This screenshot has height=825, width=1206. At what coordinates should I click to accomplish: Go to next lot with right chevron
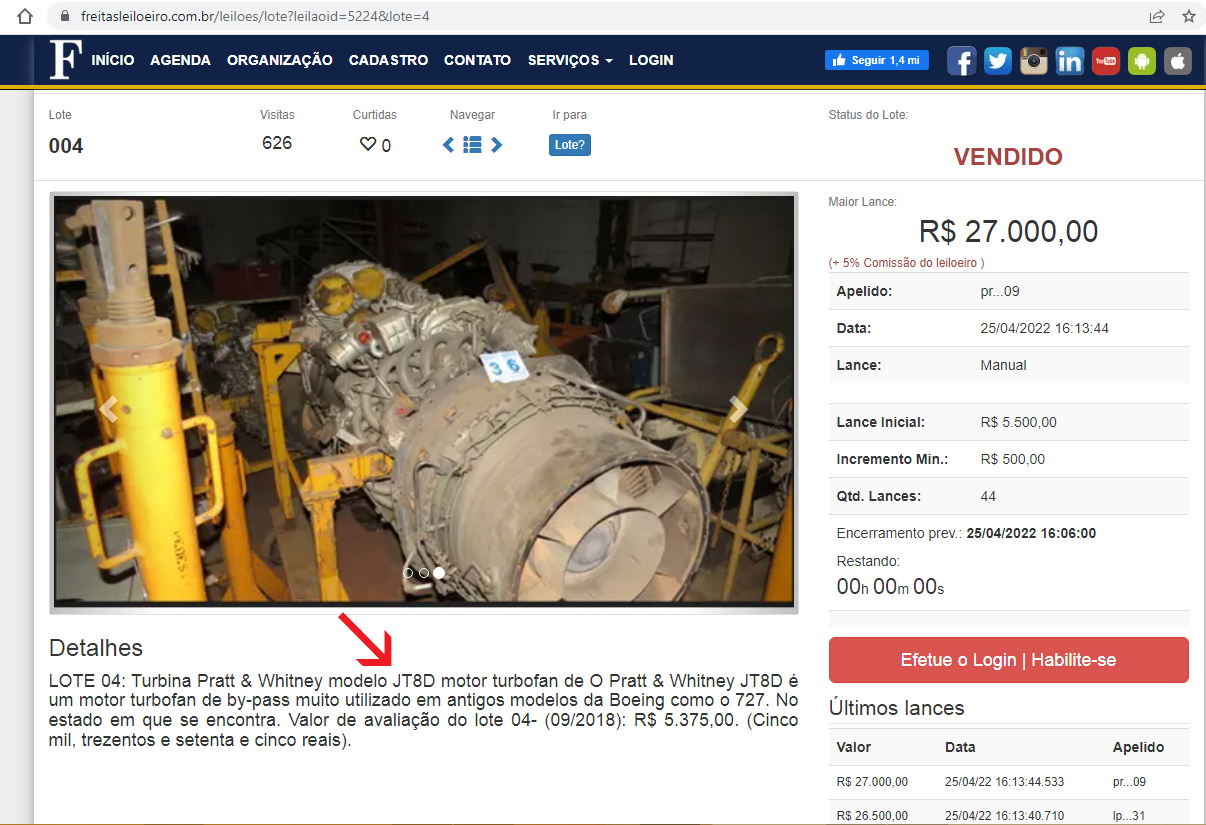coord(496,145)
